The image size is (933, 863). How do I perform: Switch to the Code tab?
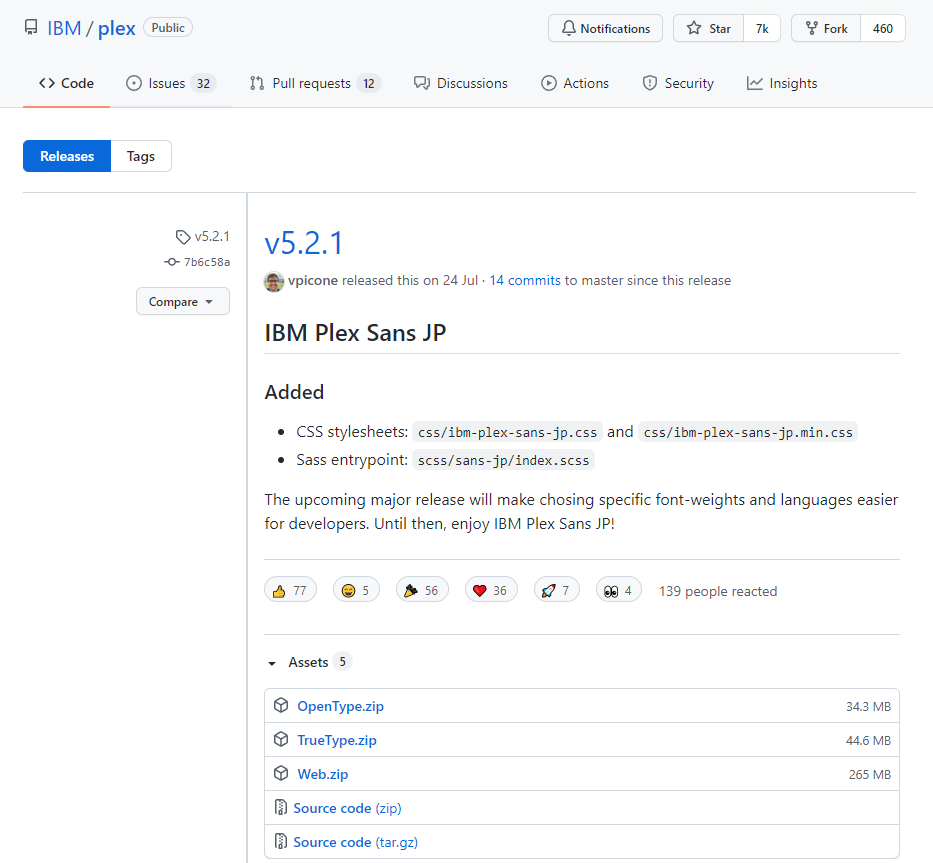(66, 83)
